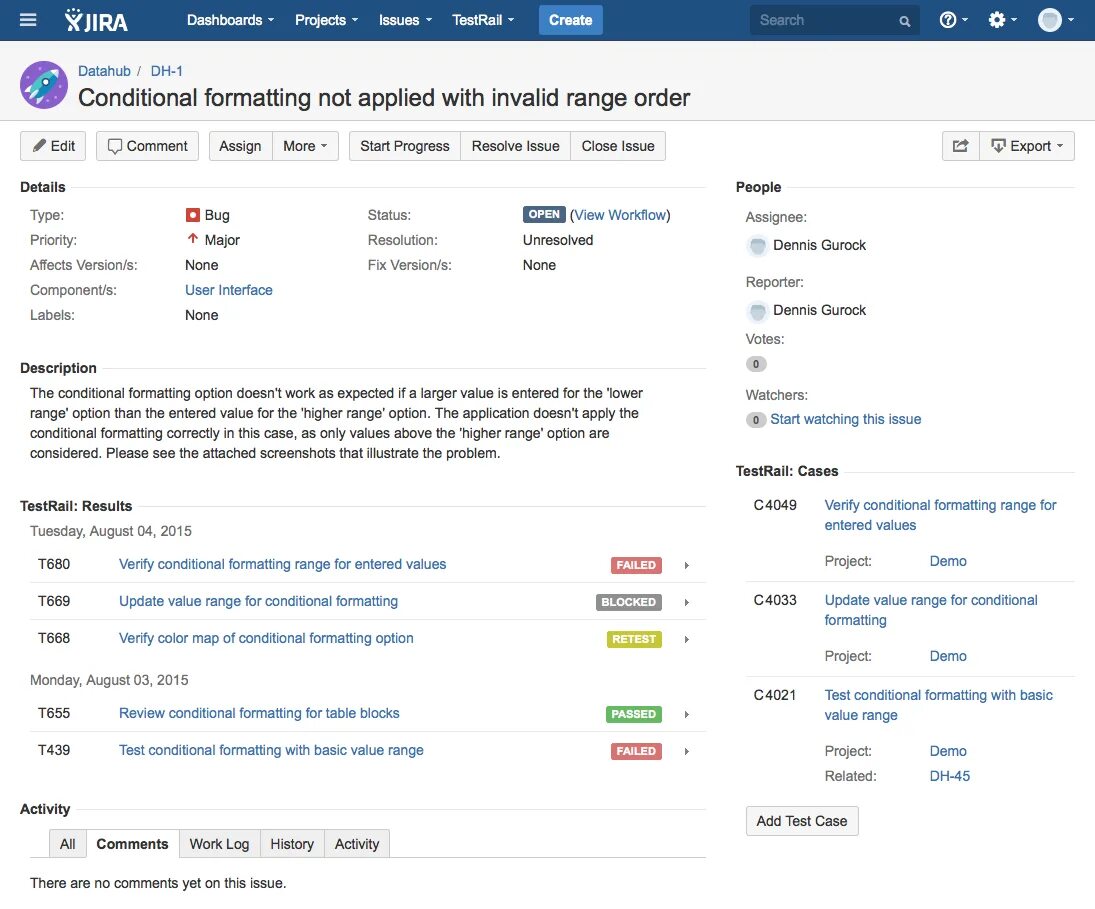
Task: Switch to the Work Log tab
Action: (219, 843)
